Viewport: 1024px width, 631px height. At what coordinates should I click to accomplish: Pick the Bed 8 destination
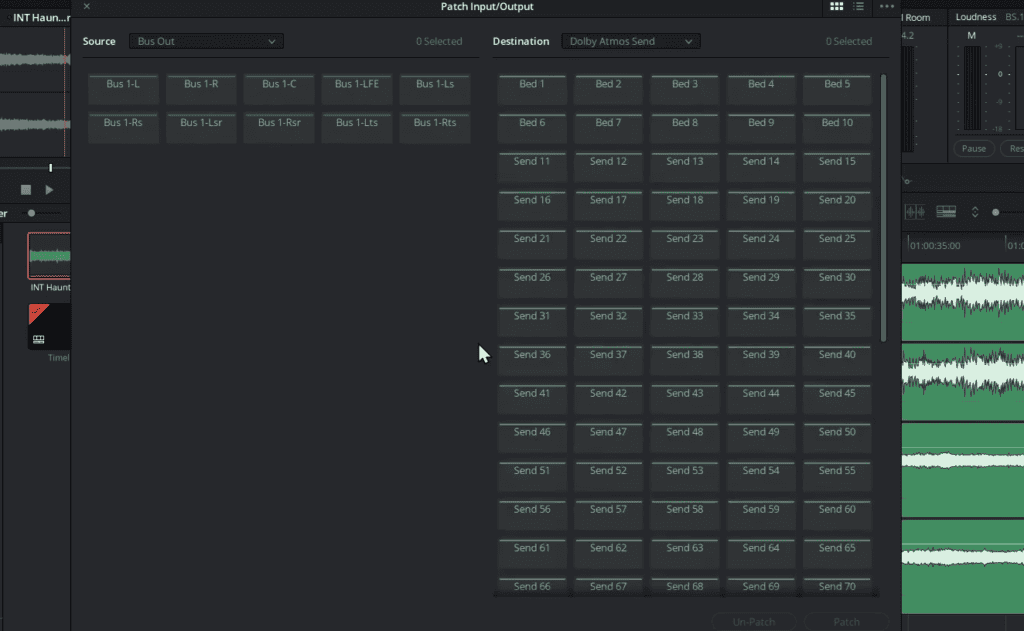[x=685, y=128]
